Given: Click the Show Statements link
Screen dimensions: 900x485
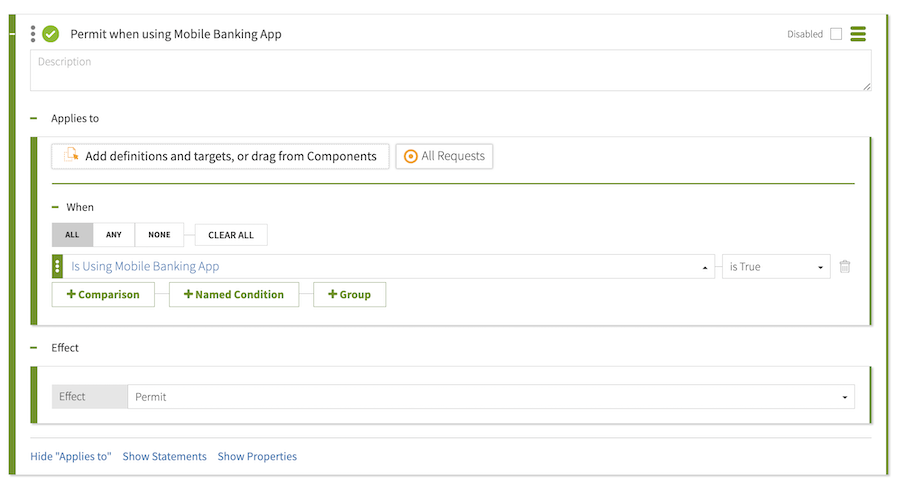Looking at the screenshot, I should 164,456.
